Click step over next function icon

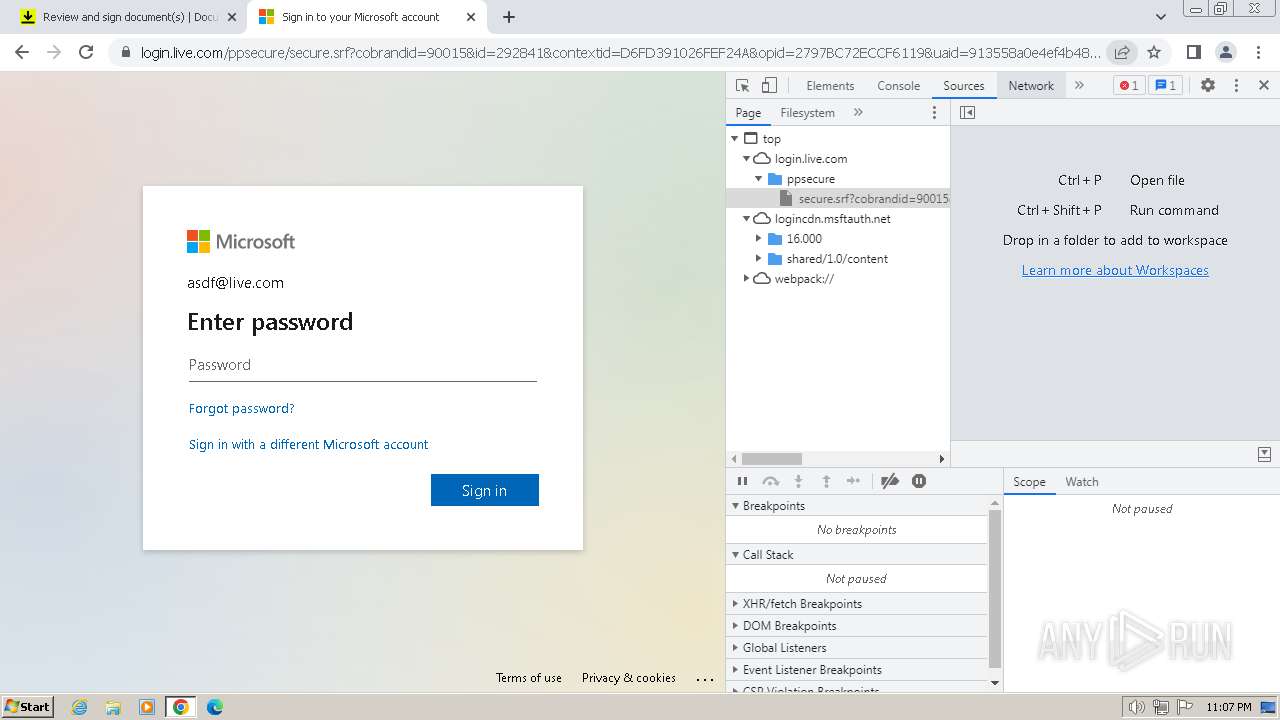pos(770,482)
